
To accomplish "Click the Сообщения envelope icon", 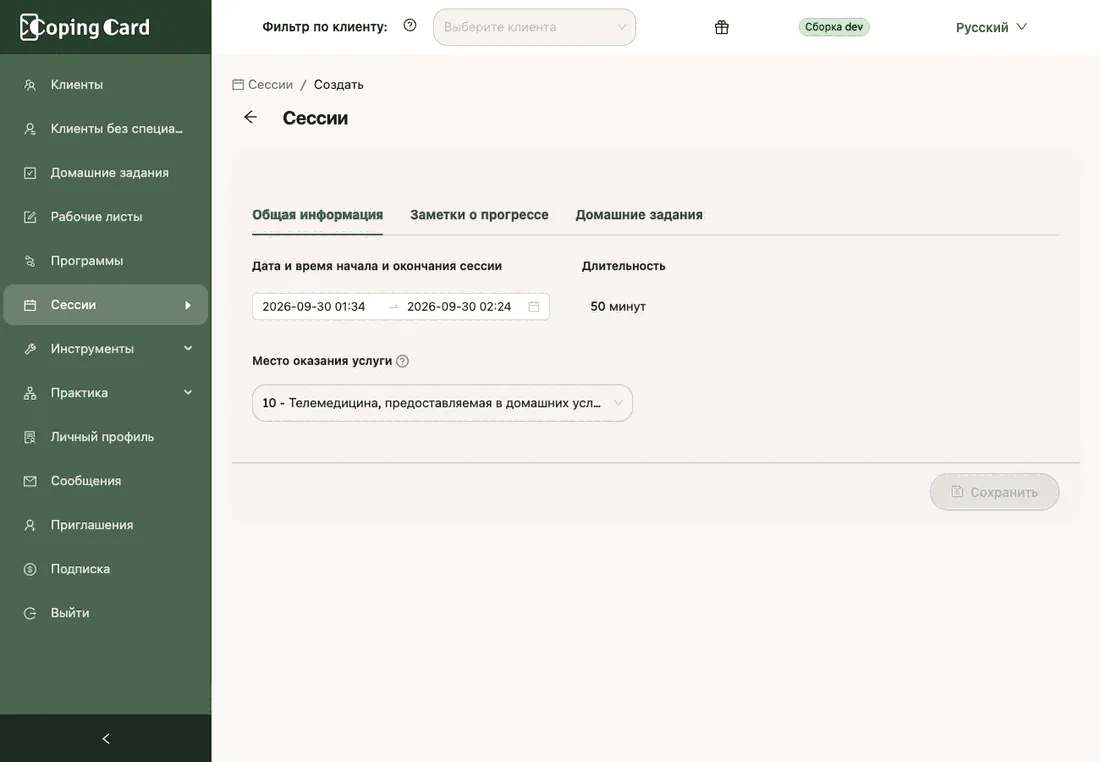I will pyautogui.click(x=29, y=481).
